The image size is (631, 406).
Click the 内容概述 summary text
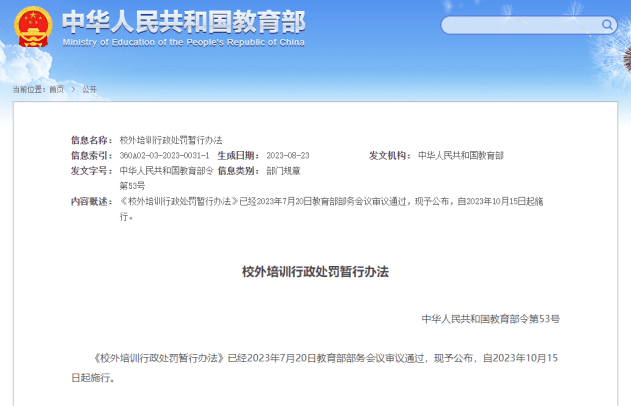point(331,209)
